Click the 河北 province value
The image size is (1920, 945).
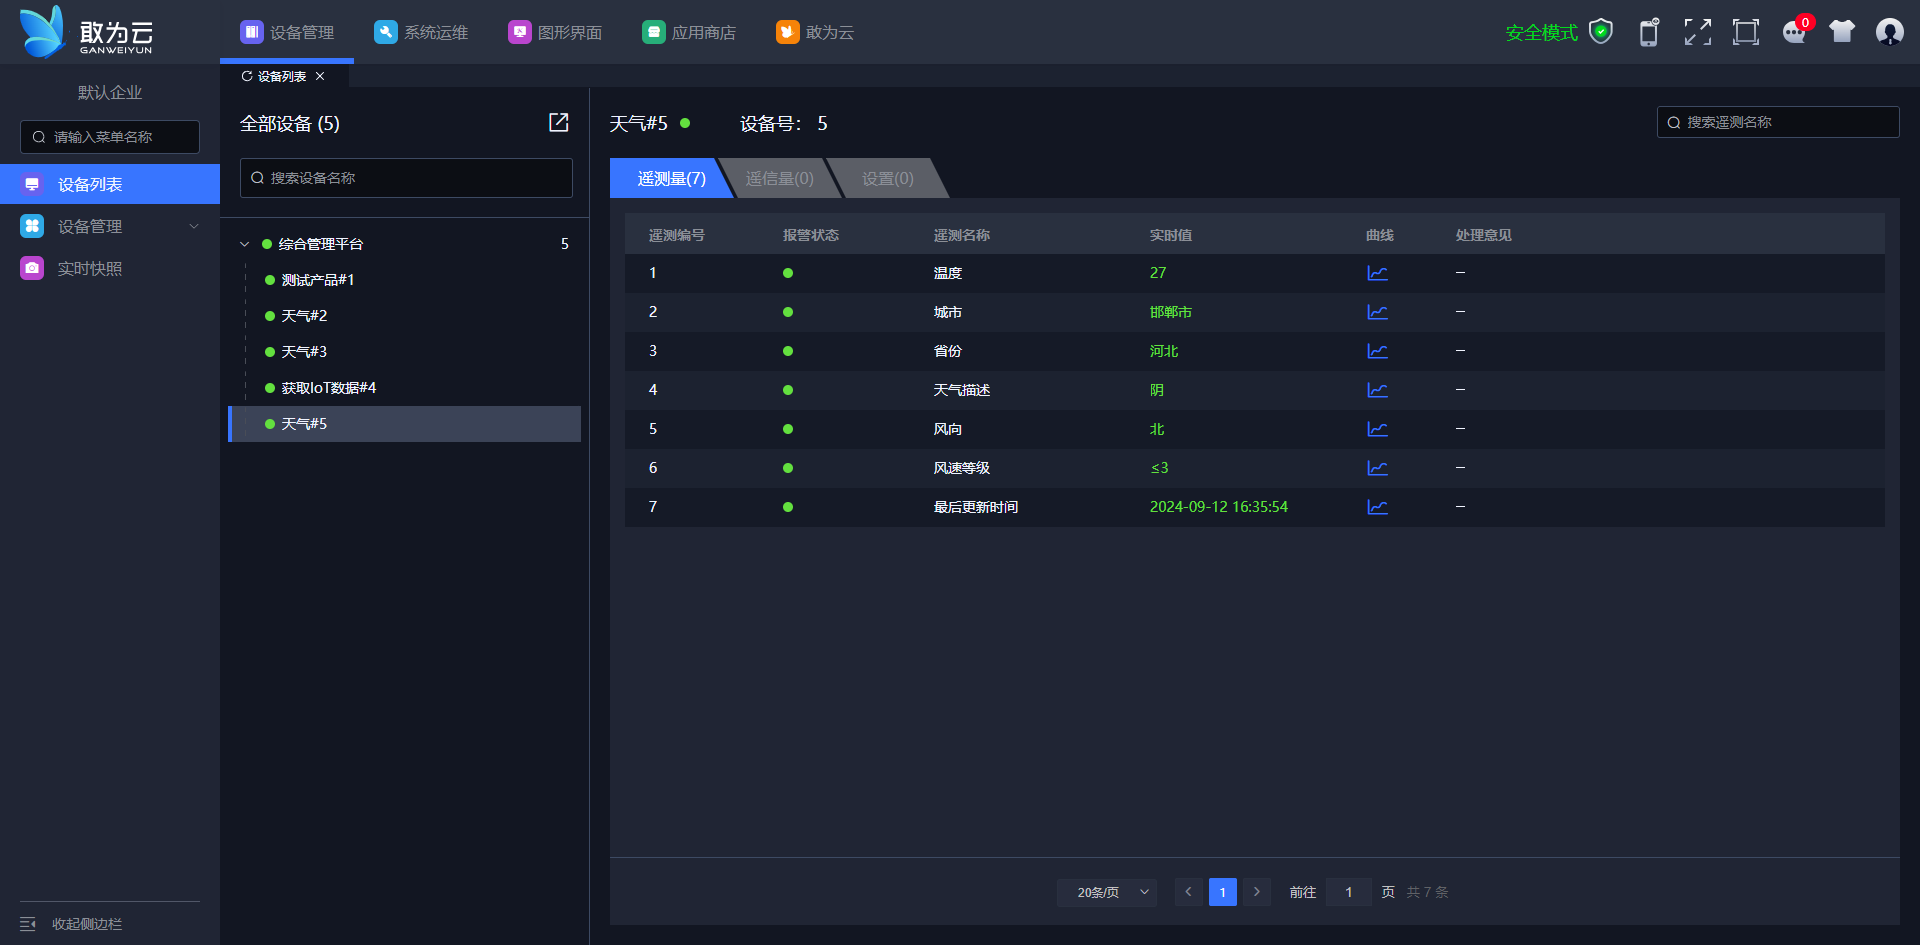[1164, 351]
